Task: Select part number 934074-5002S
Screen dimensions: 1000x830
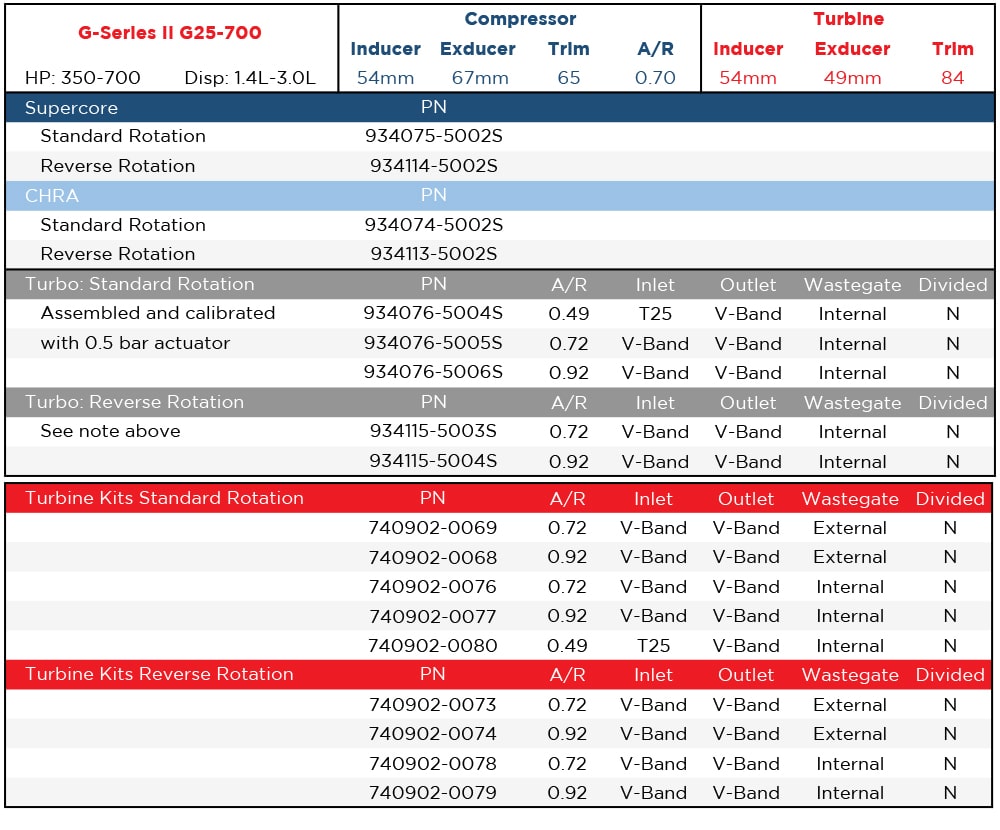Action: pyautogui.click(x=434, y=225)
